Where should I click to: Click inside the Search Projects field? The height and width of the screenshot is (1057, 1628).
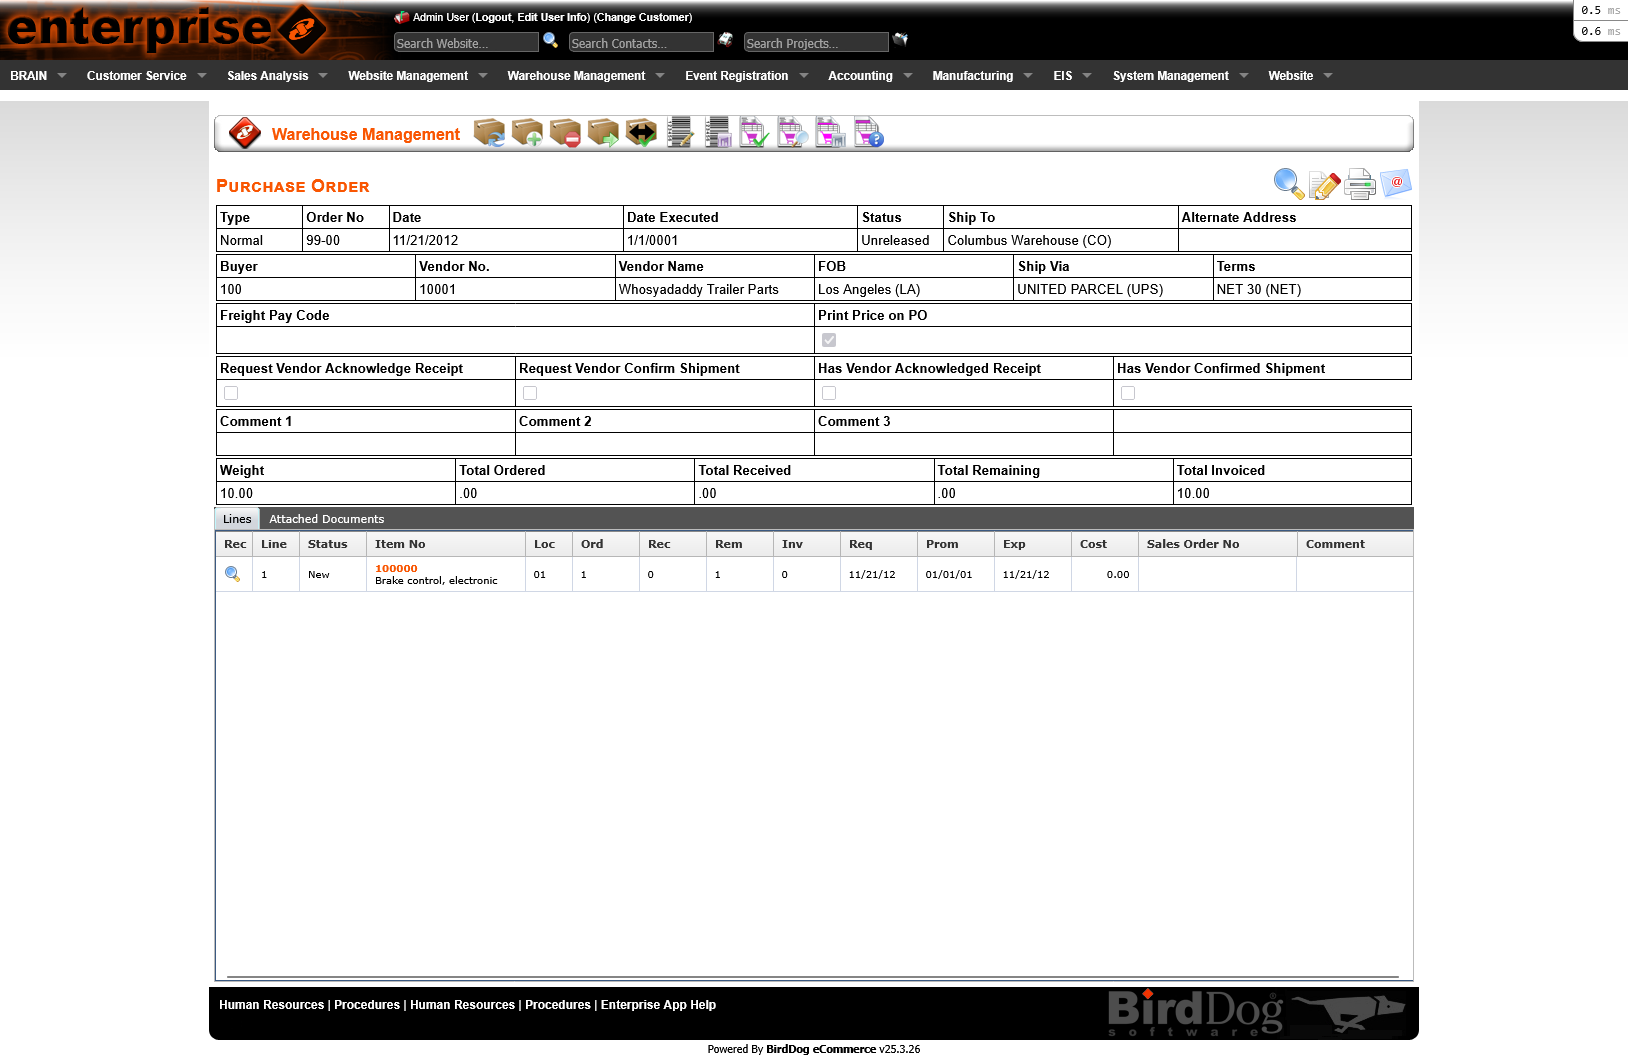815,42
